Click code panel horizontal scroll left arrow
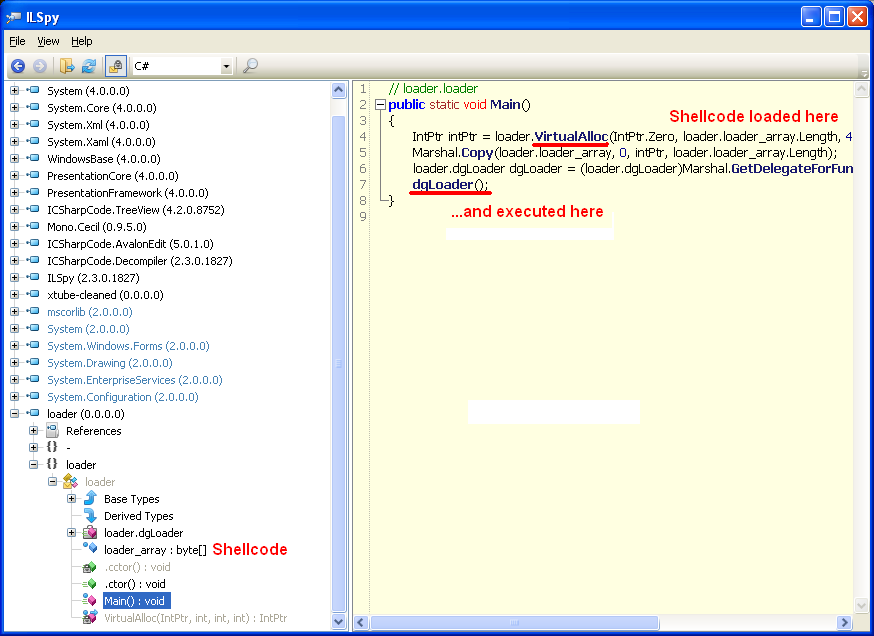Viewport: 874px width, 636px height. click(x=361, y=622)
